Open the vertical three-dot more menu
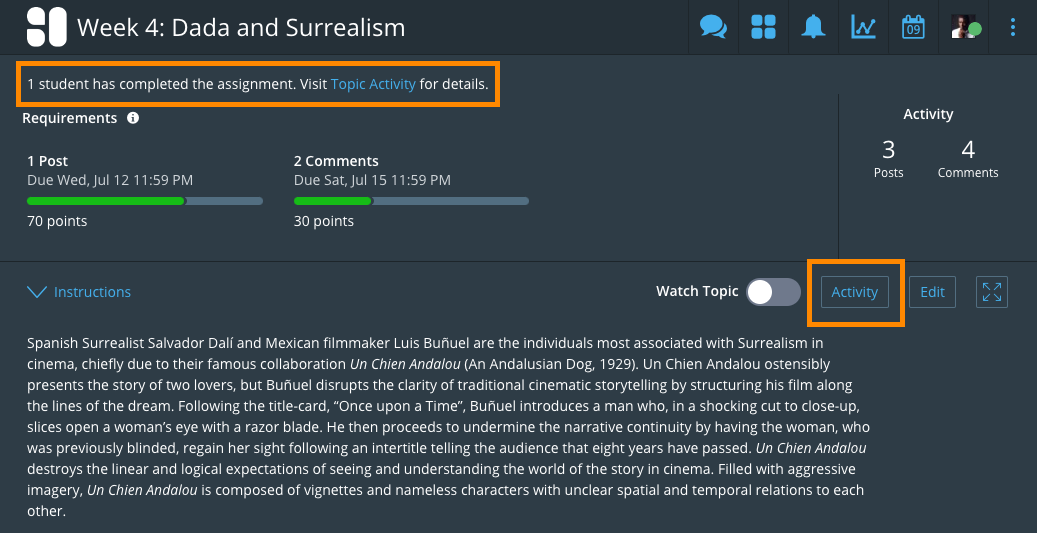 [x=1013, y=27]
